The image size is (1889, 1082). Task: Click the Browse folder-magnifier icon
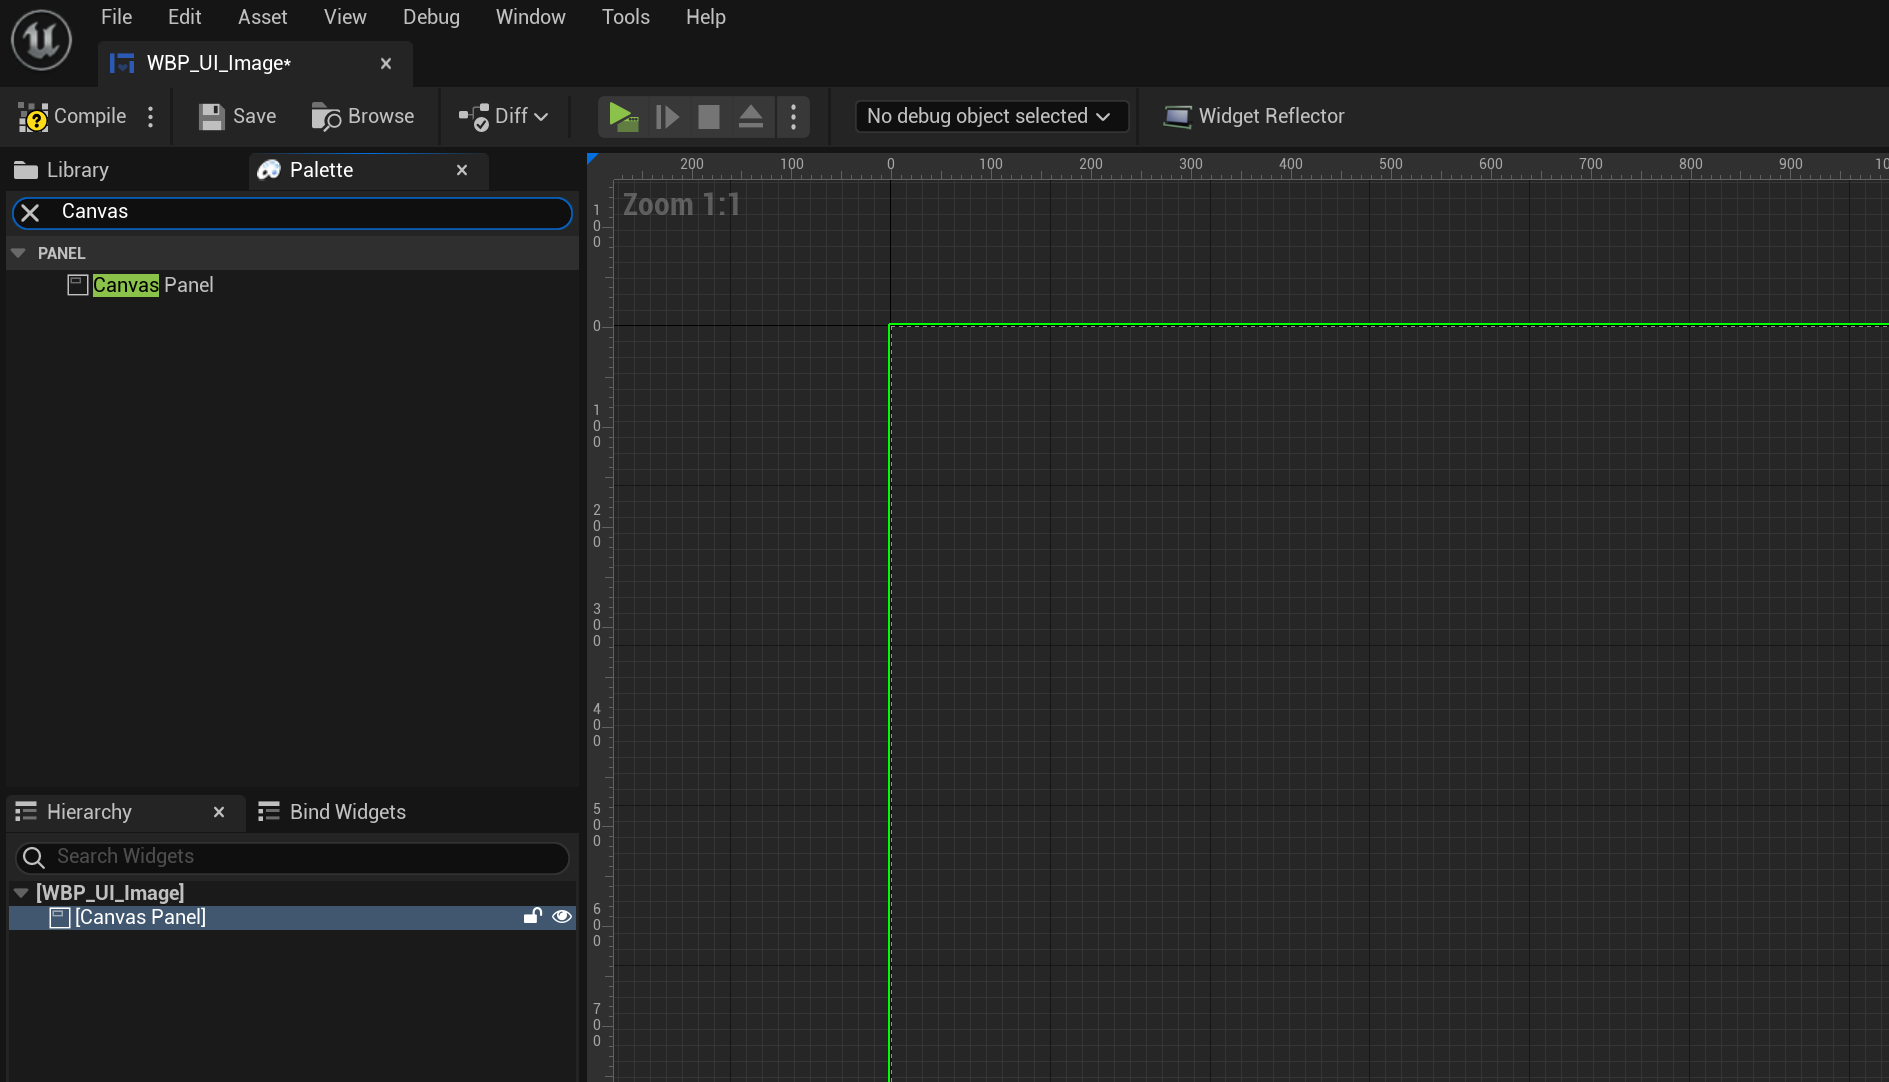(326, 117)
